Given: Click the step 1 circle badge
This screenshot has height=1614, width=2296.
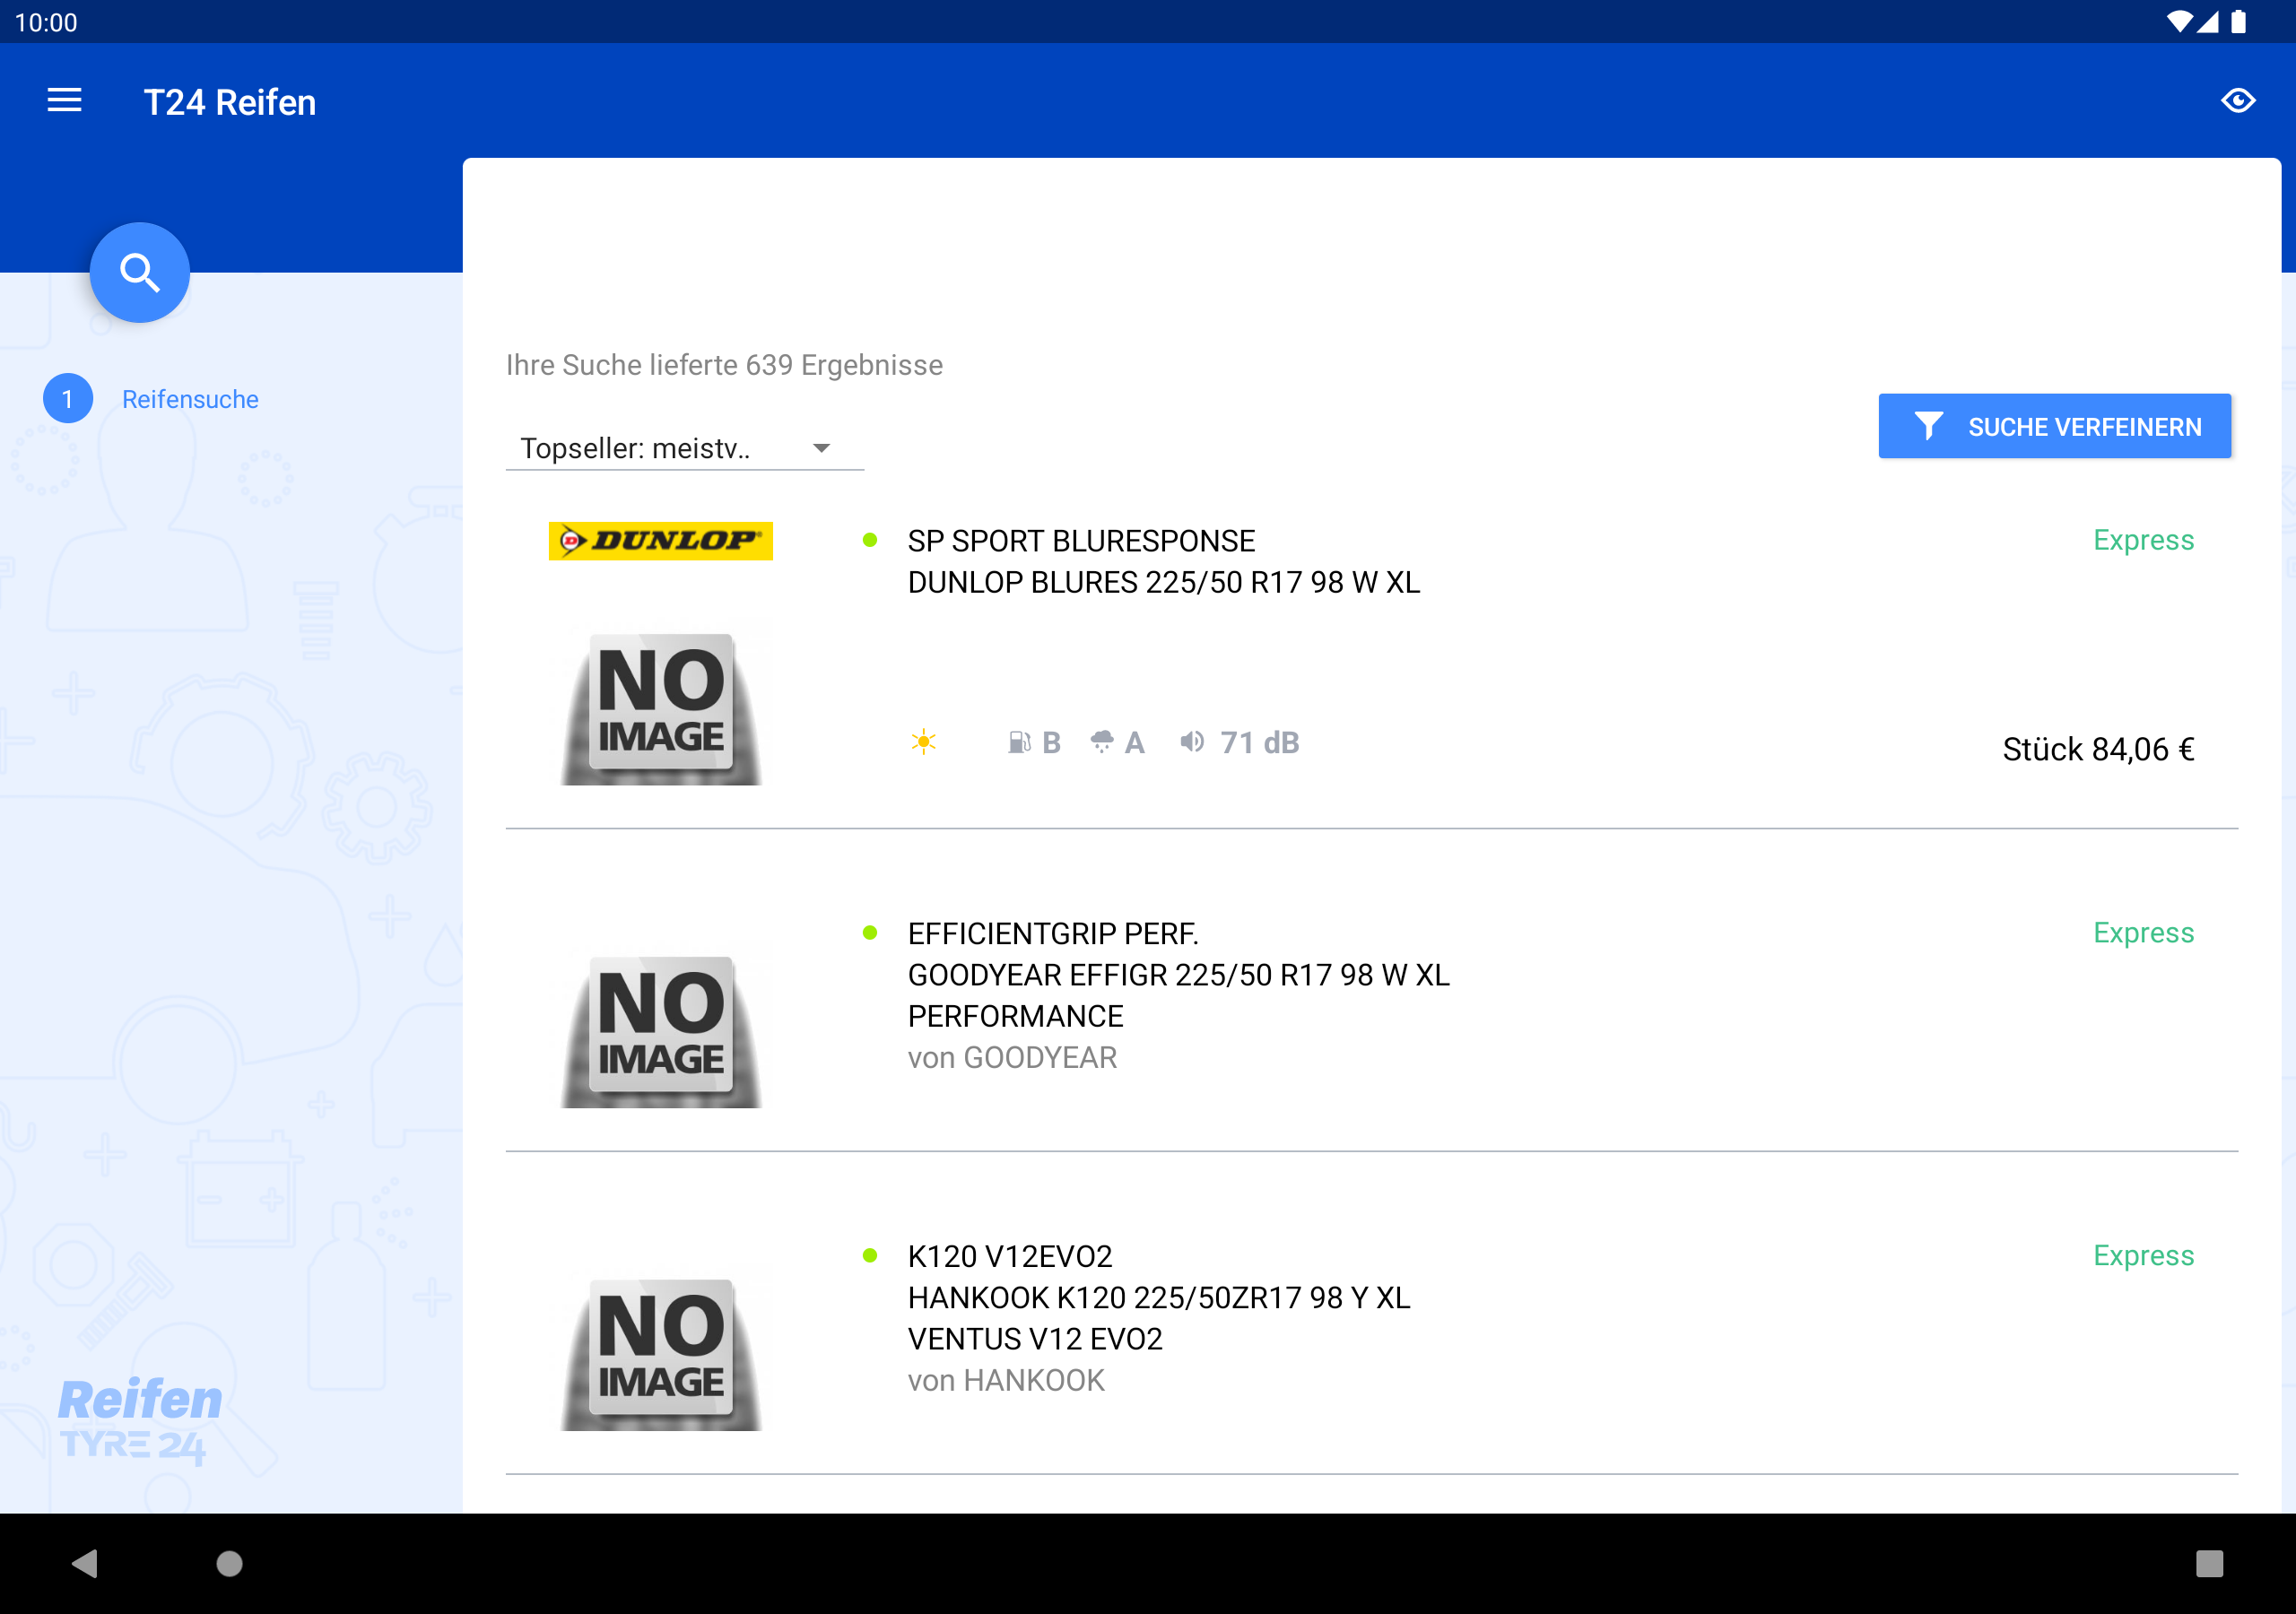Looking at the screenshot, I should [68, 399].
